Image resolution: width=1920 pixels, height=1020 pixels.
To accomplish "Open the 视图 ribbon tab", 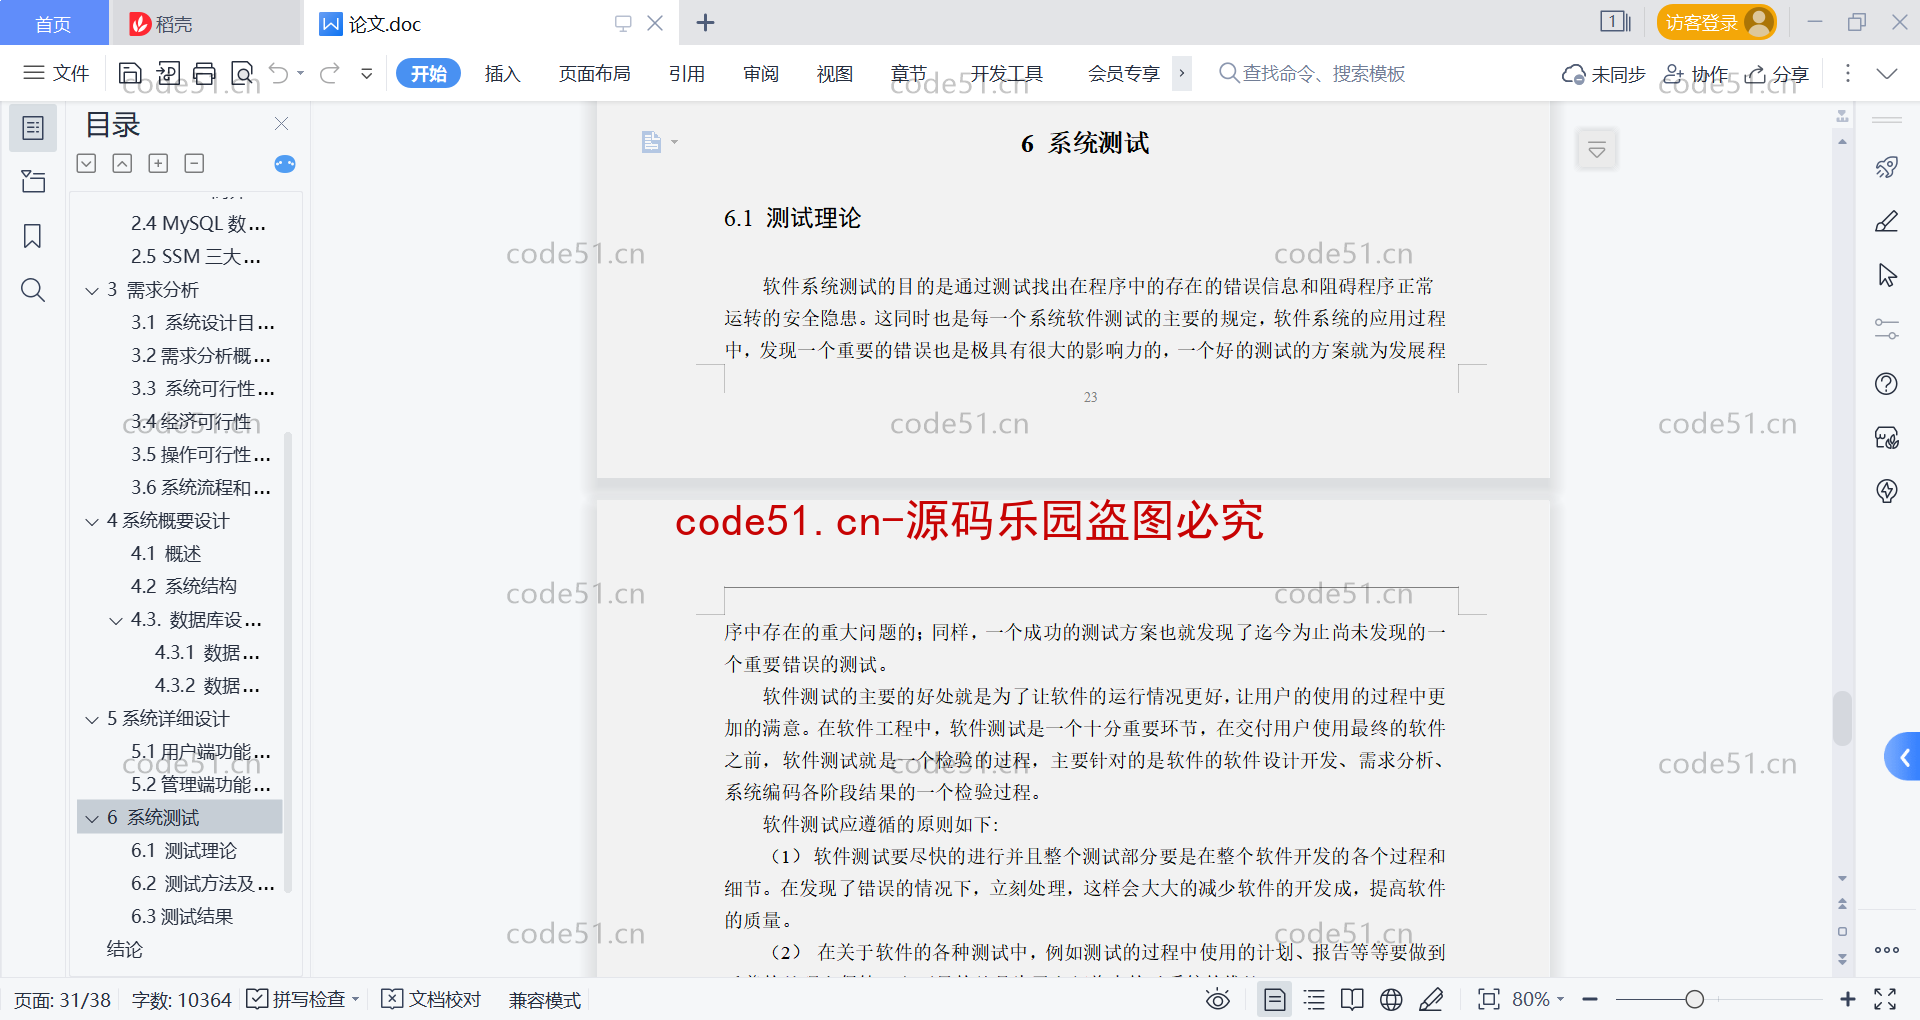I will click(835, 73).
